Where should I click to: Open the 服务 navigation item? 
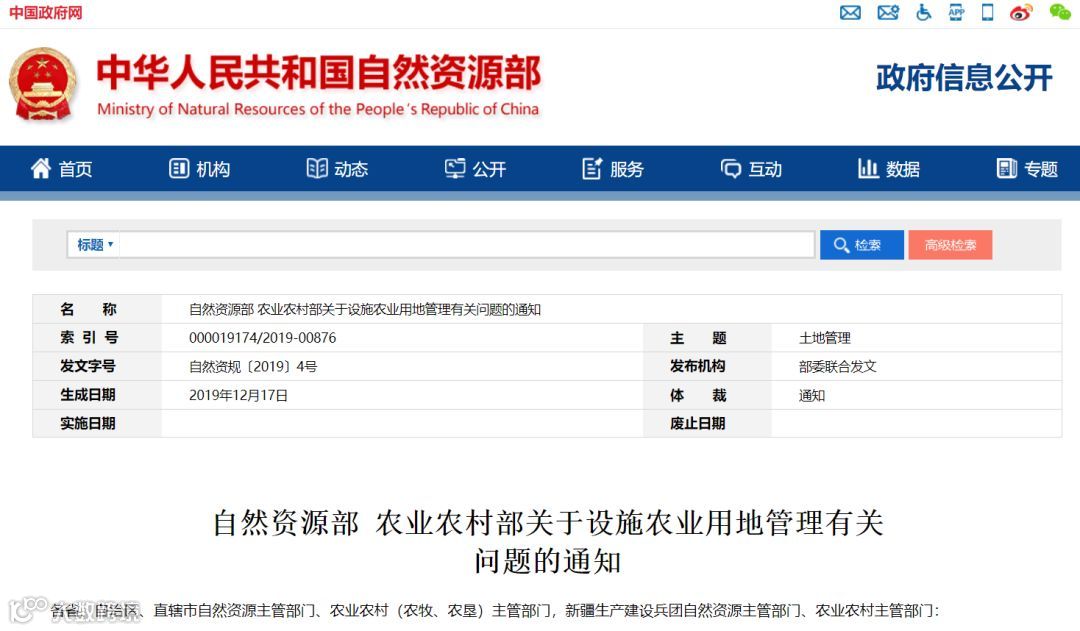(x=627, y=169)
